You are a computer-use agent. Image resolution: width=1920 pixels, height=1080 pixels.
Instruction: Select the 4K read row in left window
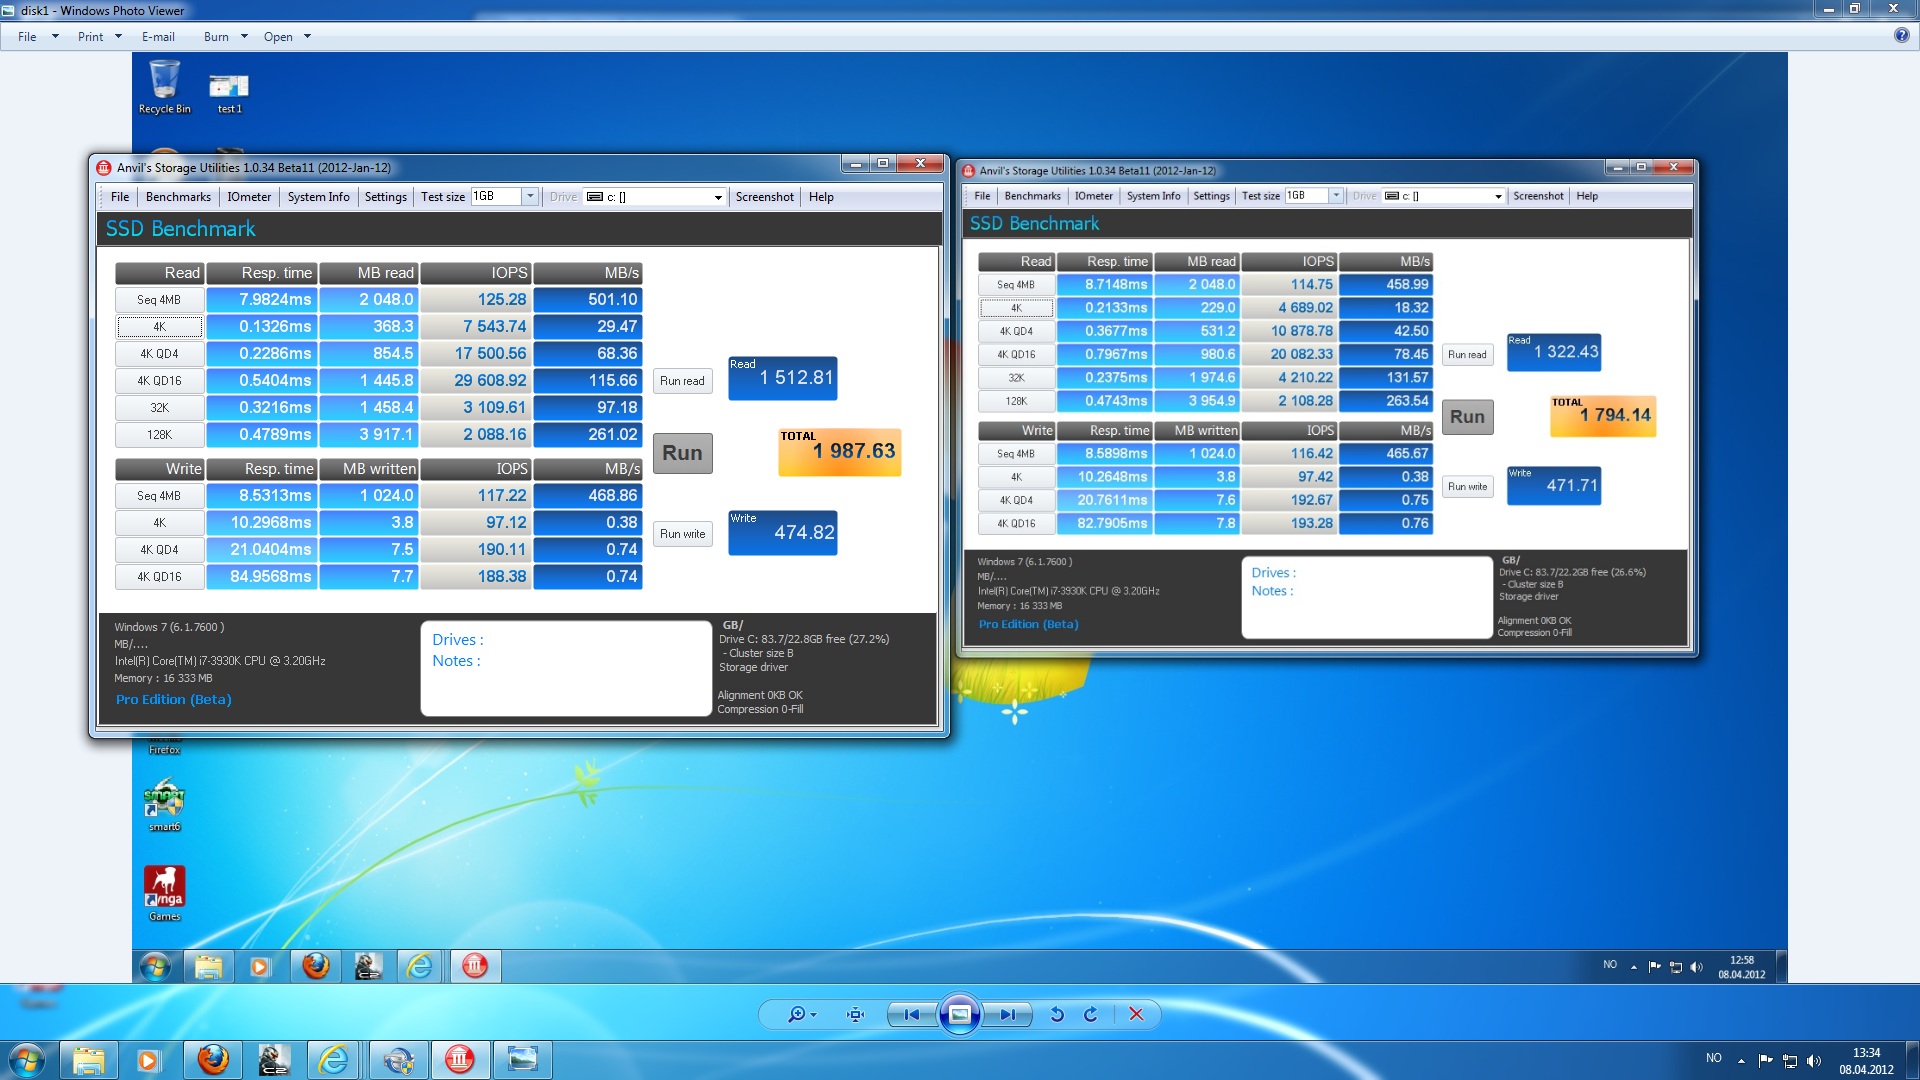[x=160, y=327]
